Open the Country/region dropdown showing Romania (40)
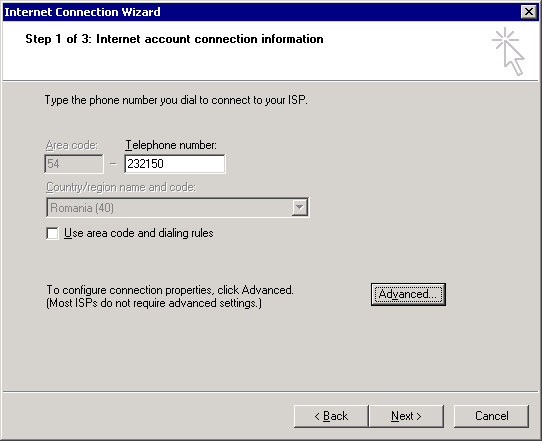542x441 pixels. 177,208
